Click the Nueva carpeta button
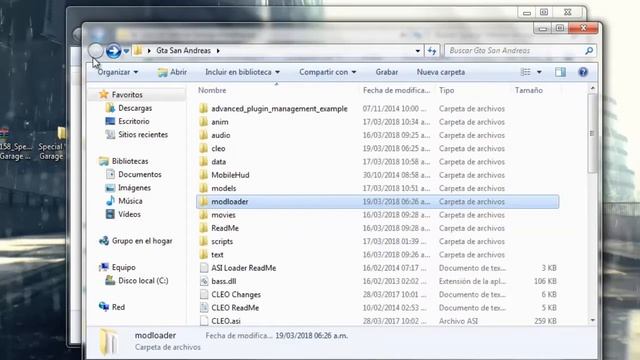Screen dimensions: 640x360 coord(440,72)
